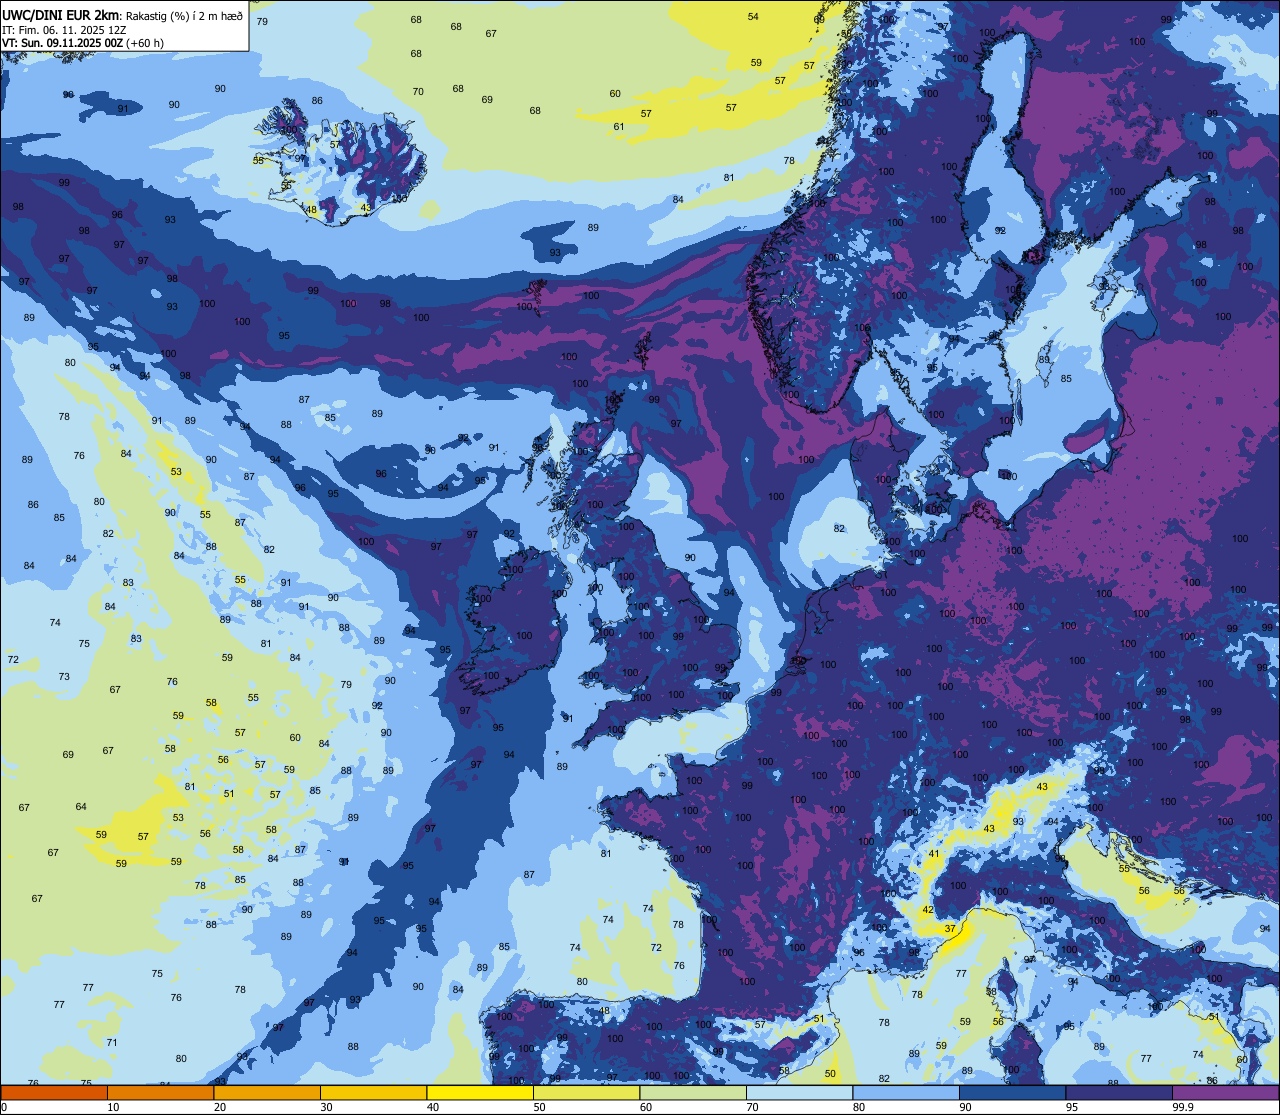The width and height of the screenshot is (1280, 1115).
Task: Click the '64' humidity value on the map
Action: (81, 807)
